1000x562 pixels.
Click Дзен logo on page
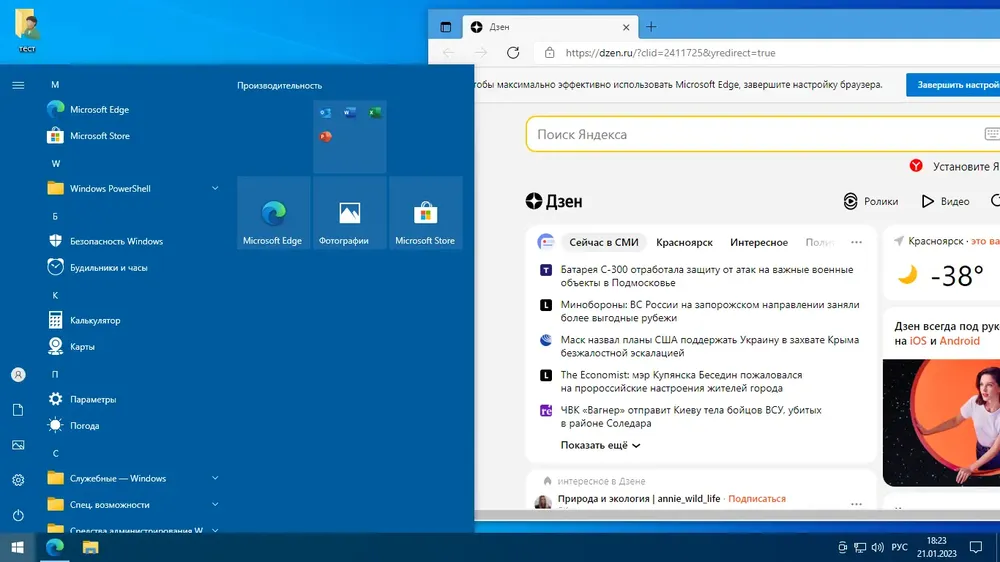[x=554, y=202]
